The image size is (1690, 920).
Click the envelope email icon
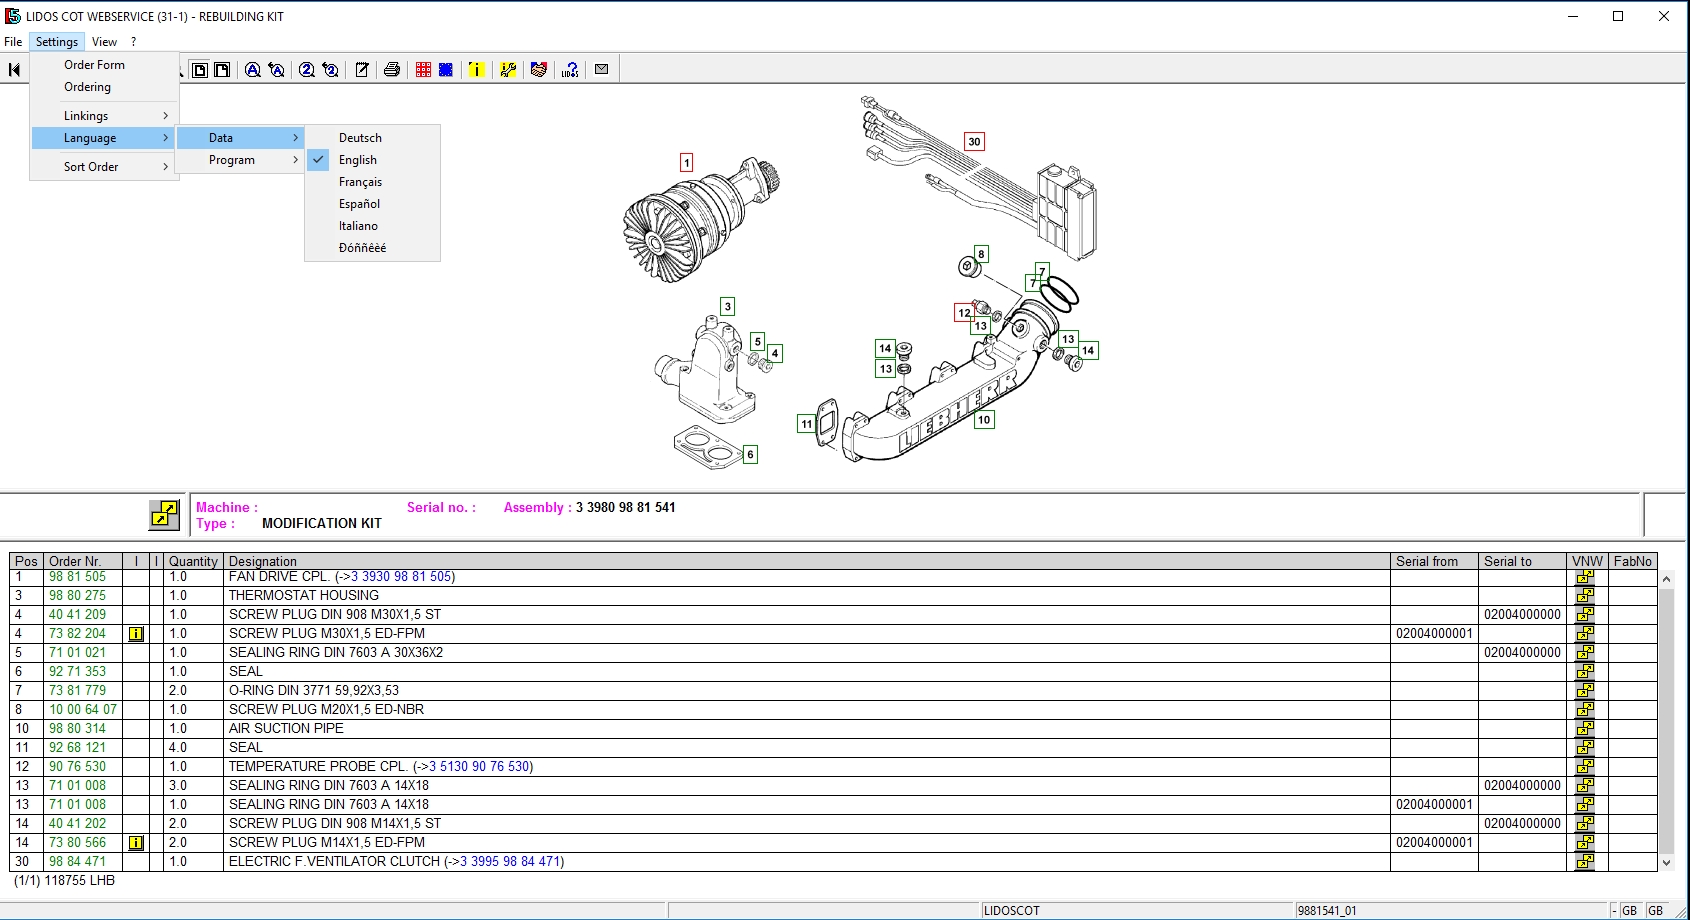click(x=601, y=70)
